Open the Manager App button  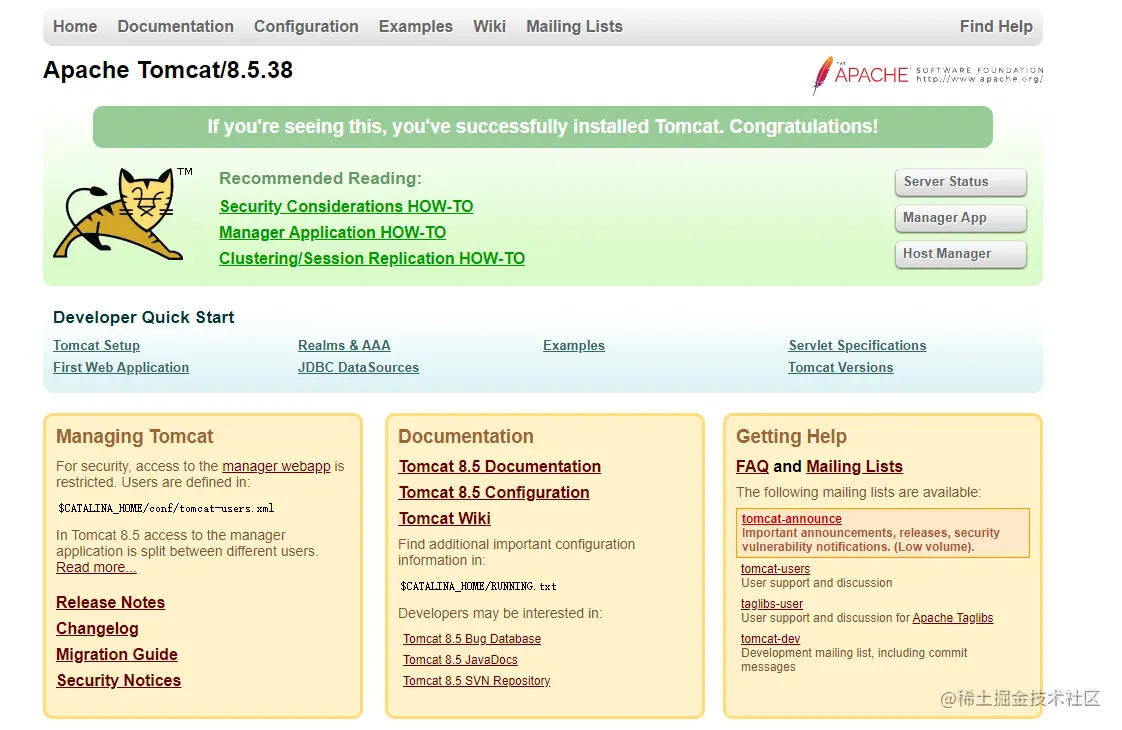click(x=960, y=218)
